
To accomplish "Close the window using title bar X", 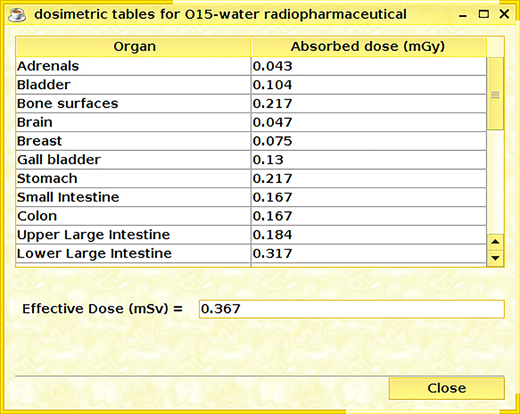I will tap(504, 14).
